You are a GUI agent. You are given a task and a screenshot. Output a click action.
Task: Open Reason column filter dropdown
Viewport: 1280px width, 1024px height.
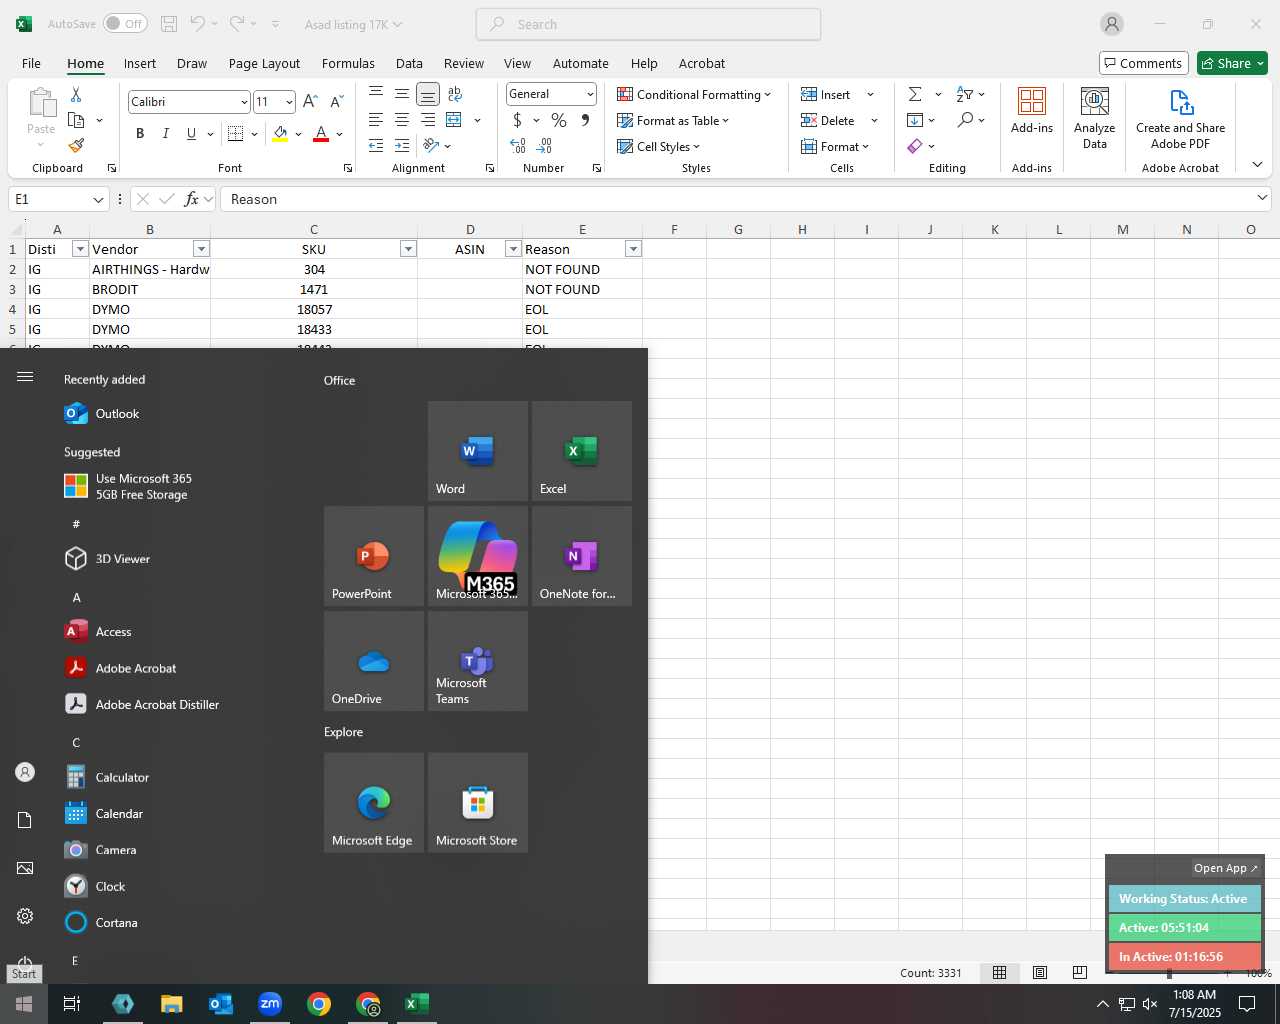[x=633, y=249]
